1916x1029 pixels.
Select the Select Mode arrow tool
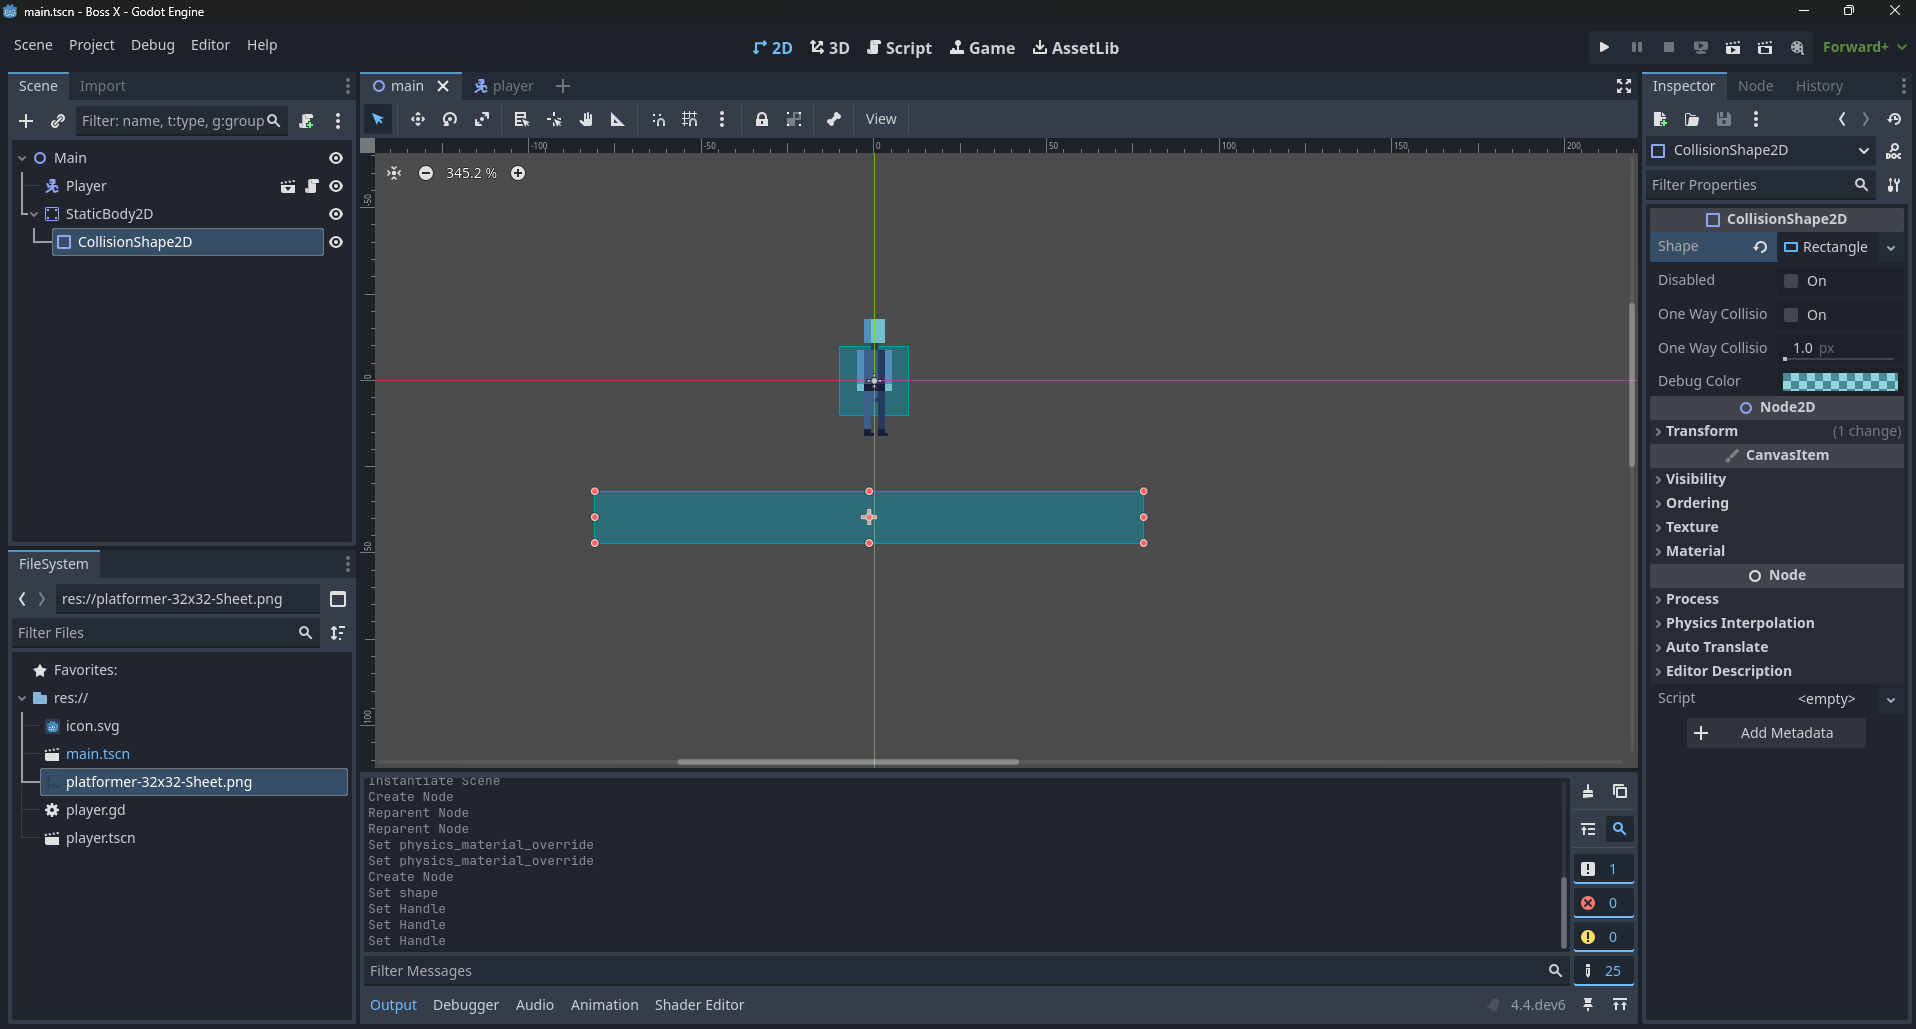tap(378, 119)
